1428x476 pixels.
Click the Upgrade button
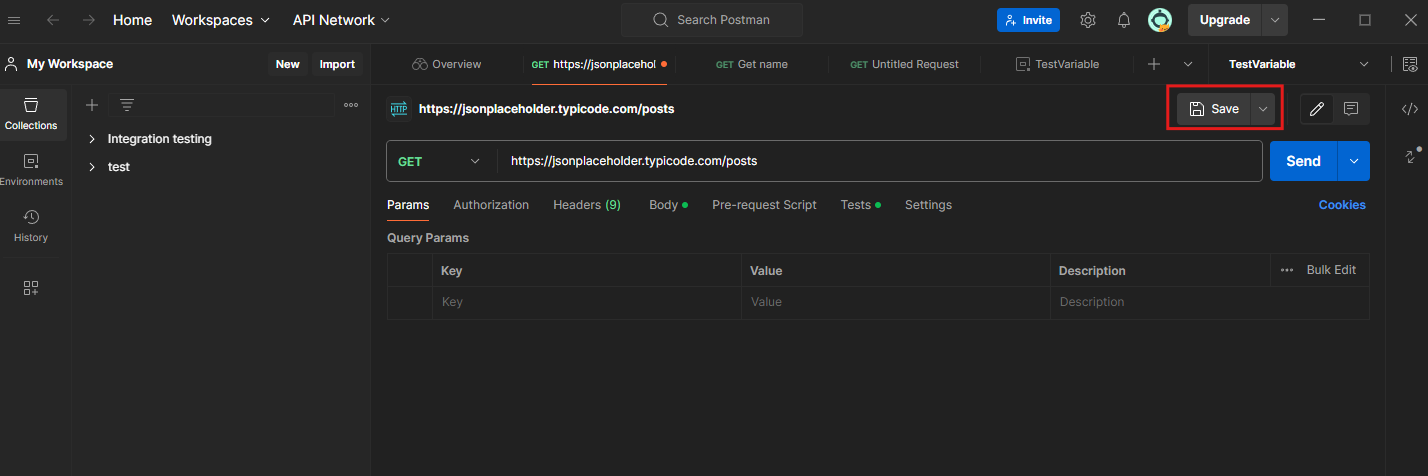click(x=1224, y=20)
